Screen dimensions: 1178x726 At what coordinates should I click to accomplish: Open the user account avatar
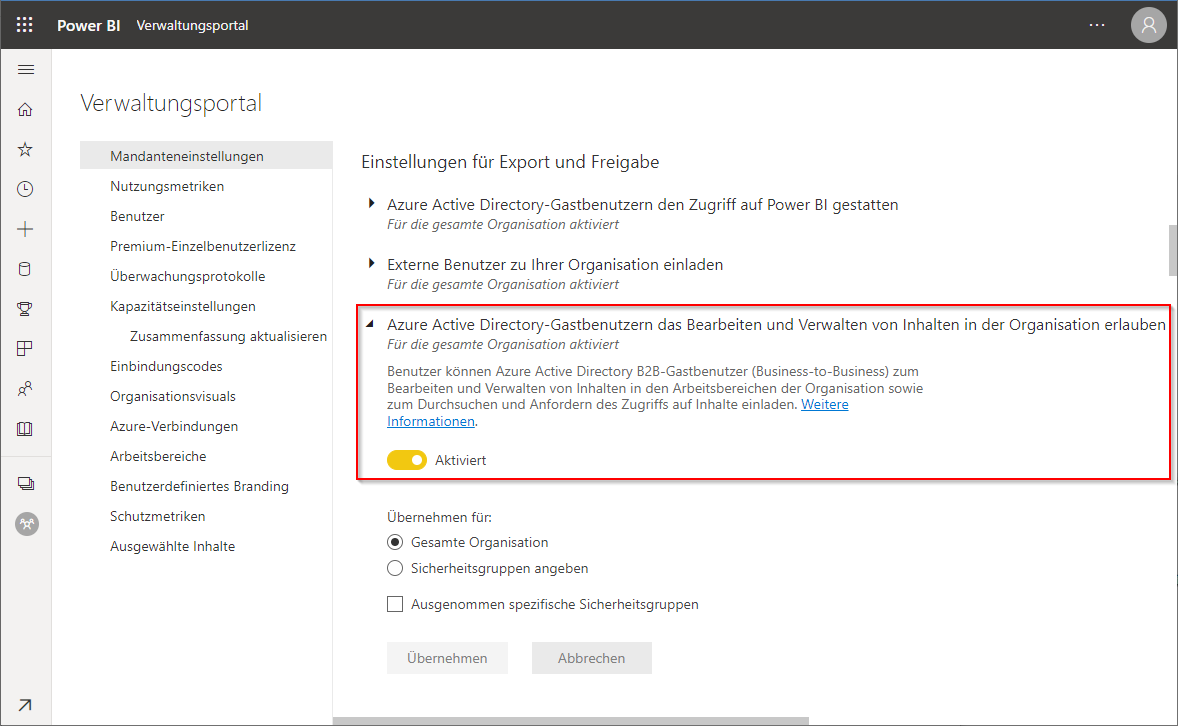(1148, 25)
